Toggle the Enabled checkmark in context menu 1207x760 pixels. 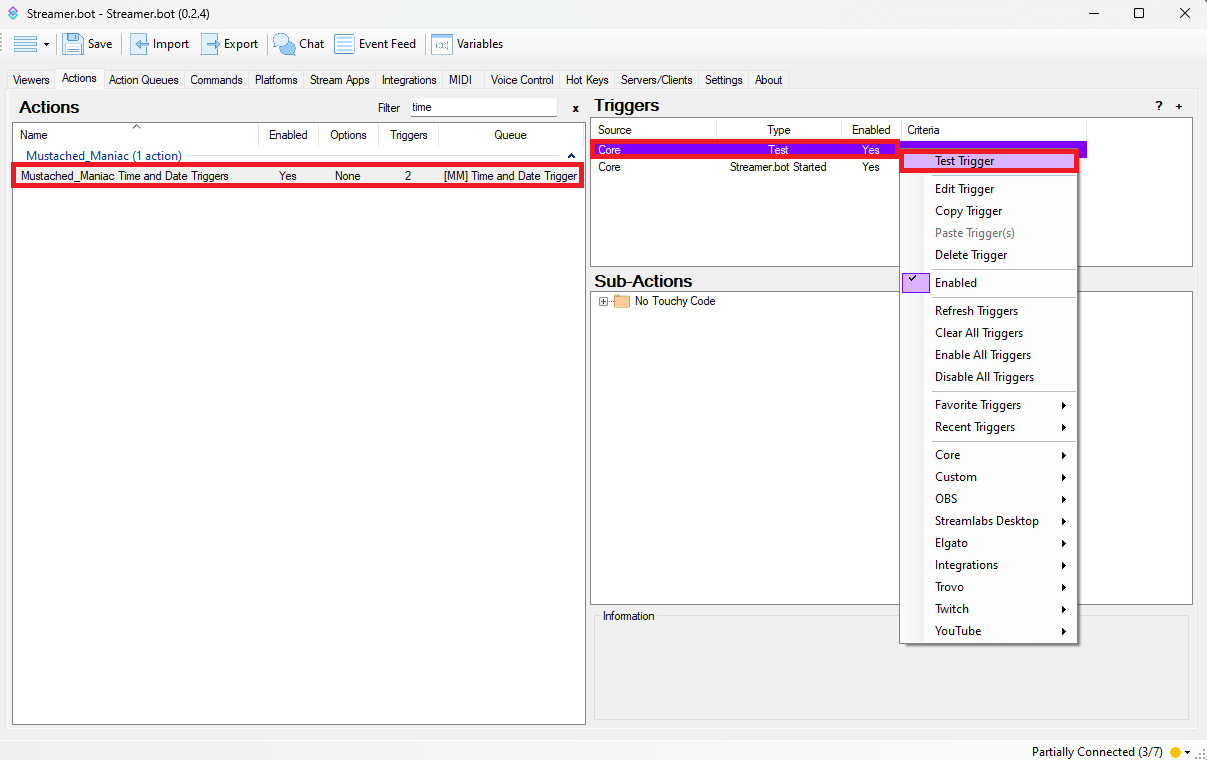916,283
